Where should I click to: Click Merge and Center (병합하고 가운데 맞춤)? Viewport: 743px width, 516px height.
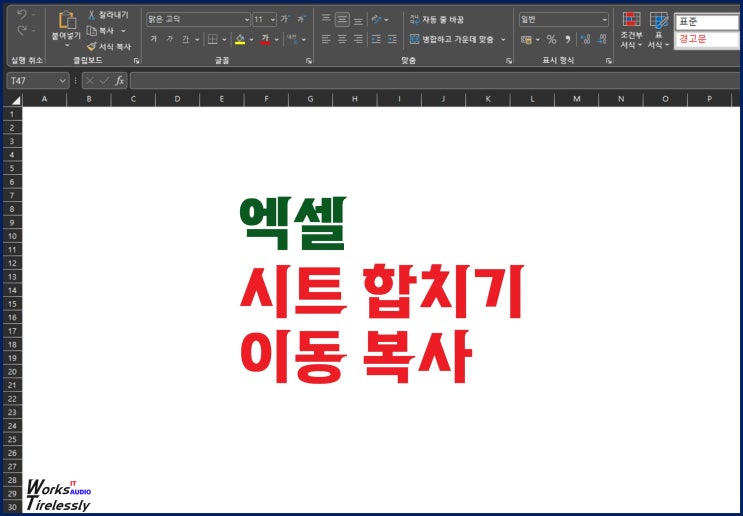[452, 39]
